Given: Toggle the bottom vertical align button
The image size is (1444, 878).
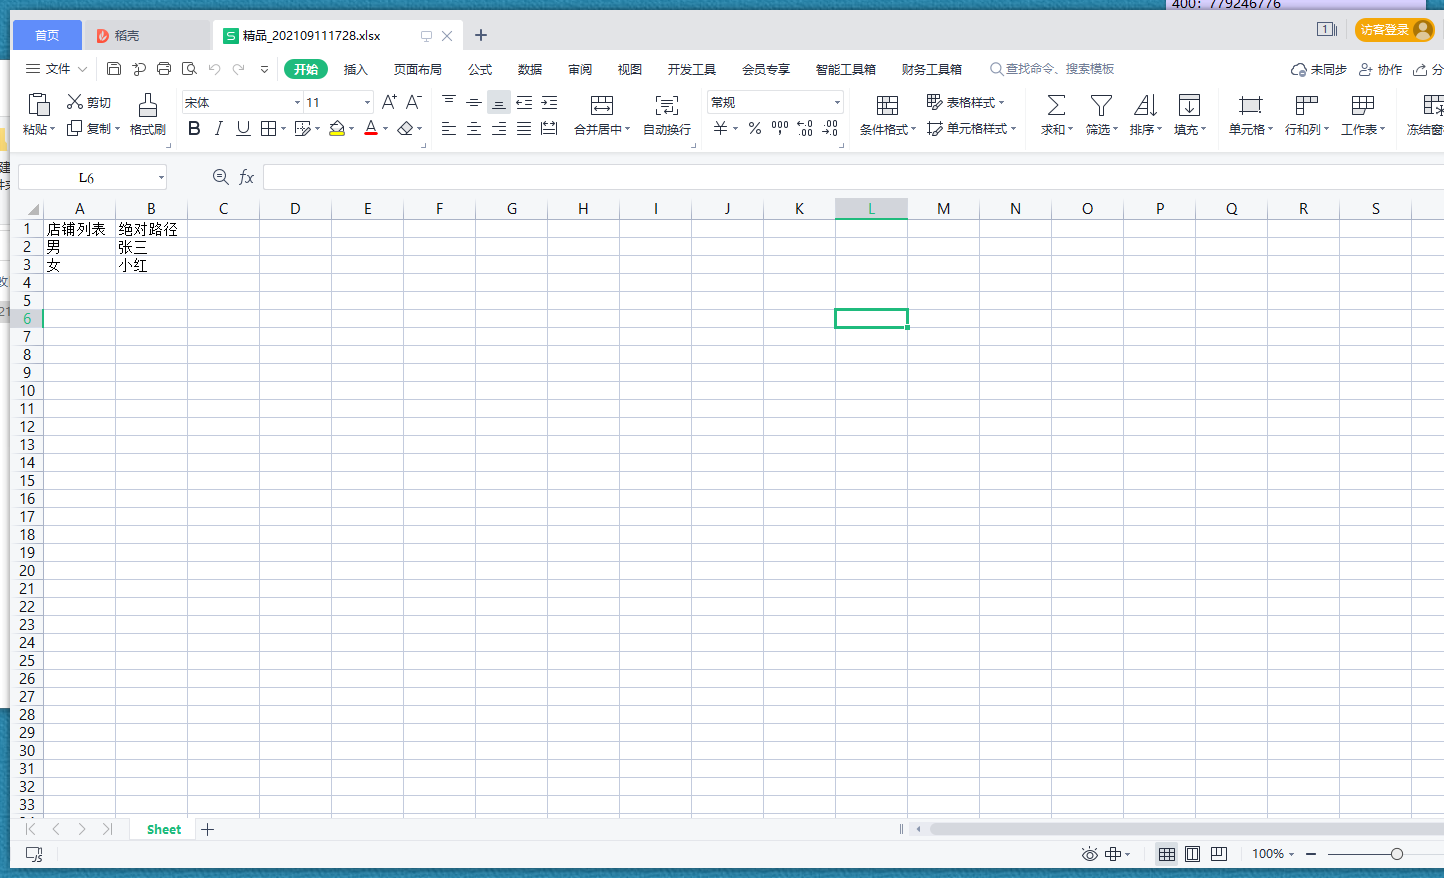Looking at the screenshot, I should click(499, 102).
